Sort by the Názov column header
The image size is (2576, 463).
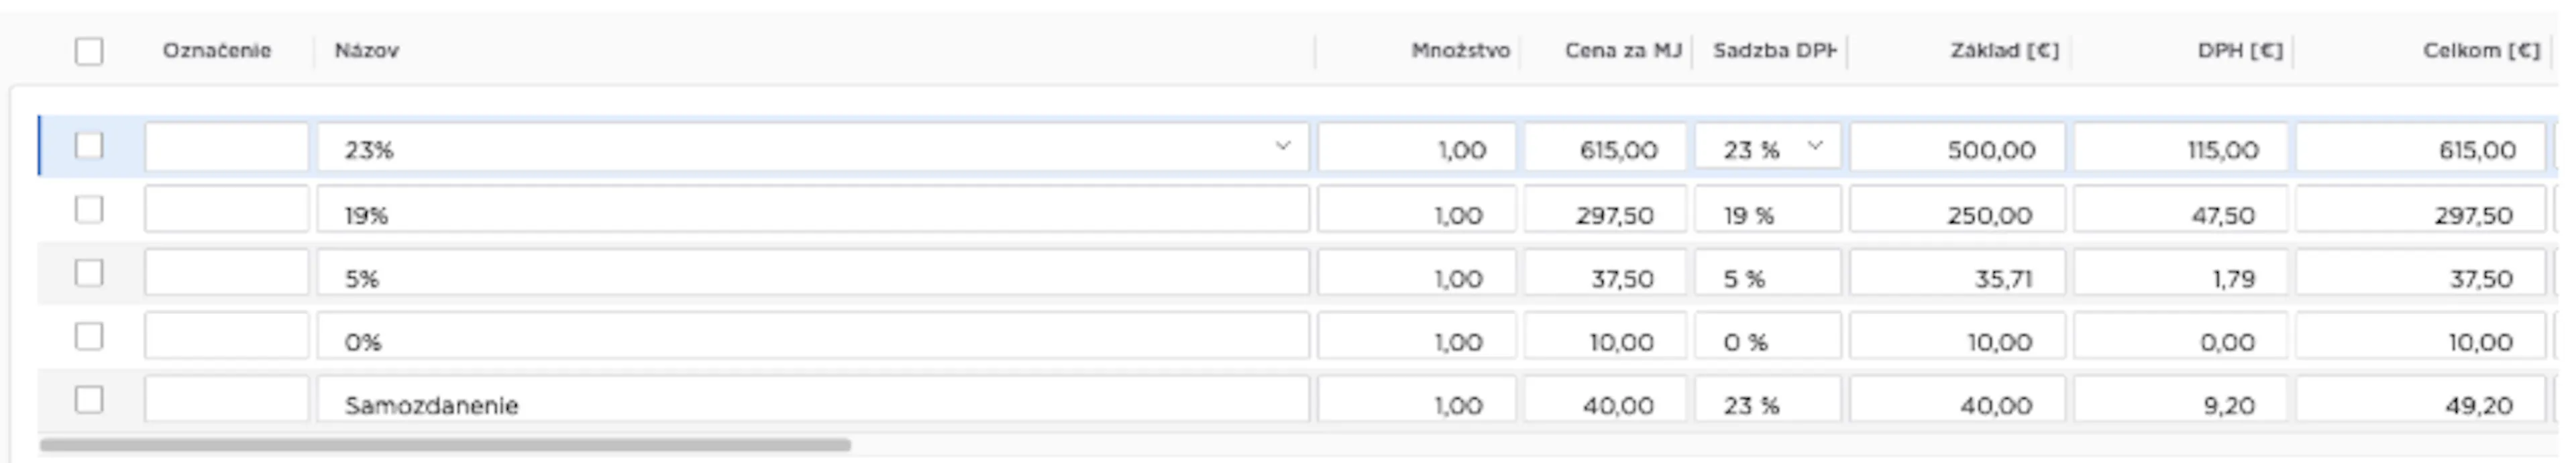[x=366, y=51]
